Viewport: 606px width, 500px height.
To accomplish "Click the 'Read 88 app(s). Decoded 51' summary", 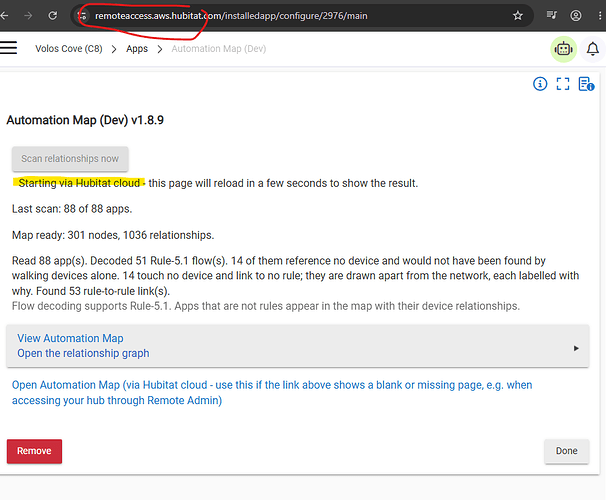I will pos(296,276).
